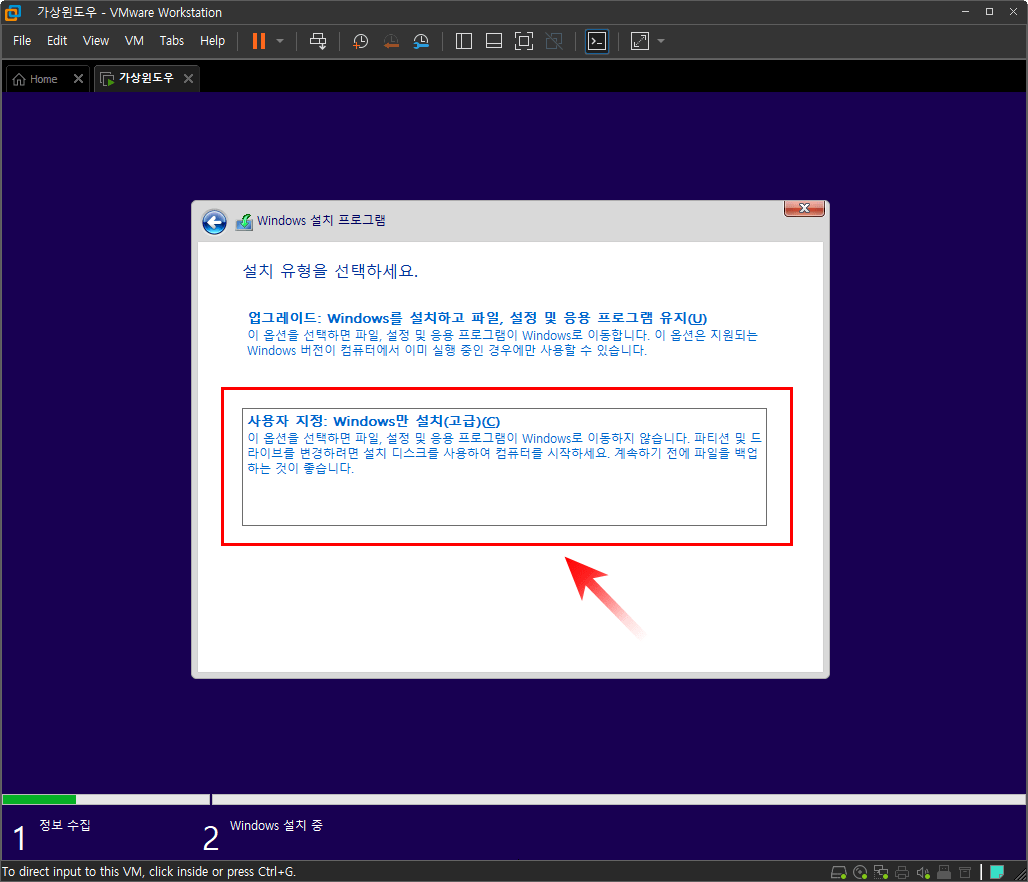Click the 'Windows 설치 중' step label
This screenshot has width=1028, height=882.
[276, 826]
